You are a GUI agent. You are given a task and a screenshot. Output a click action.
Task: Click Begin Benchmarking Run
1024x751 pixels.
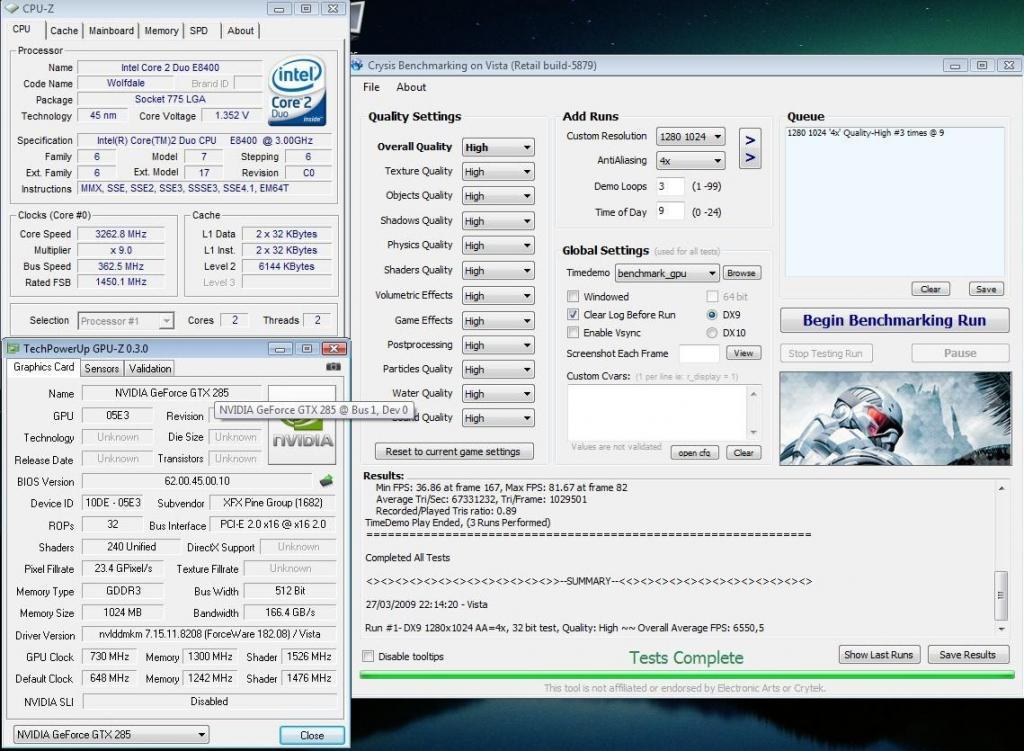click(x=894, y=321)
